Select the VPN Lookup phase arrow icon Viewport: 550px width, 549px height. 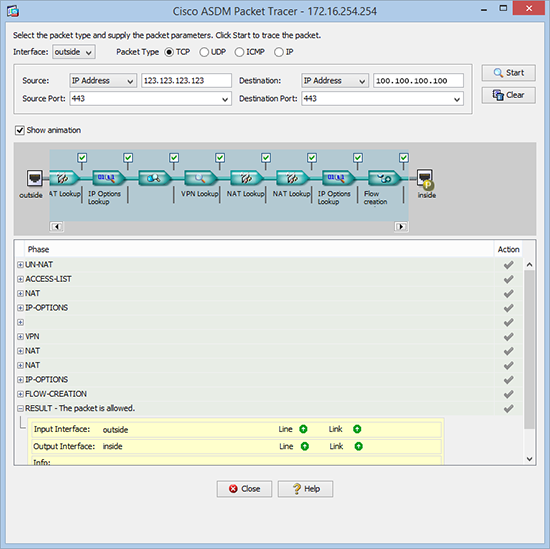pos(201,178)
